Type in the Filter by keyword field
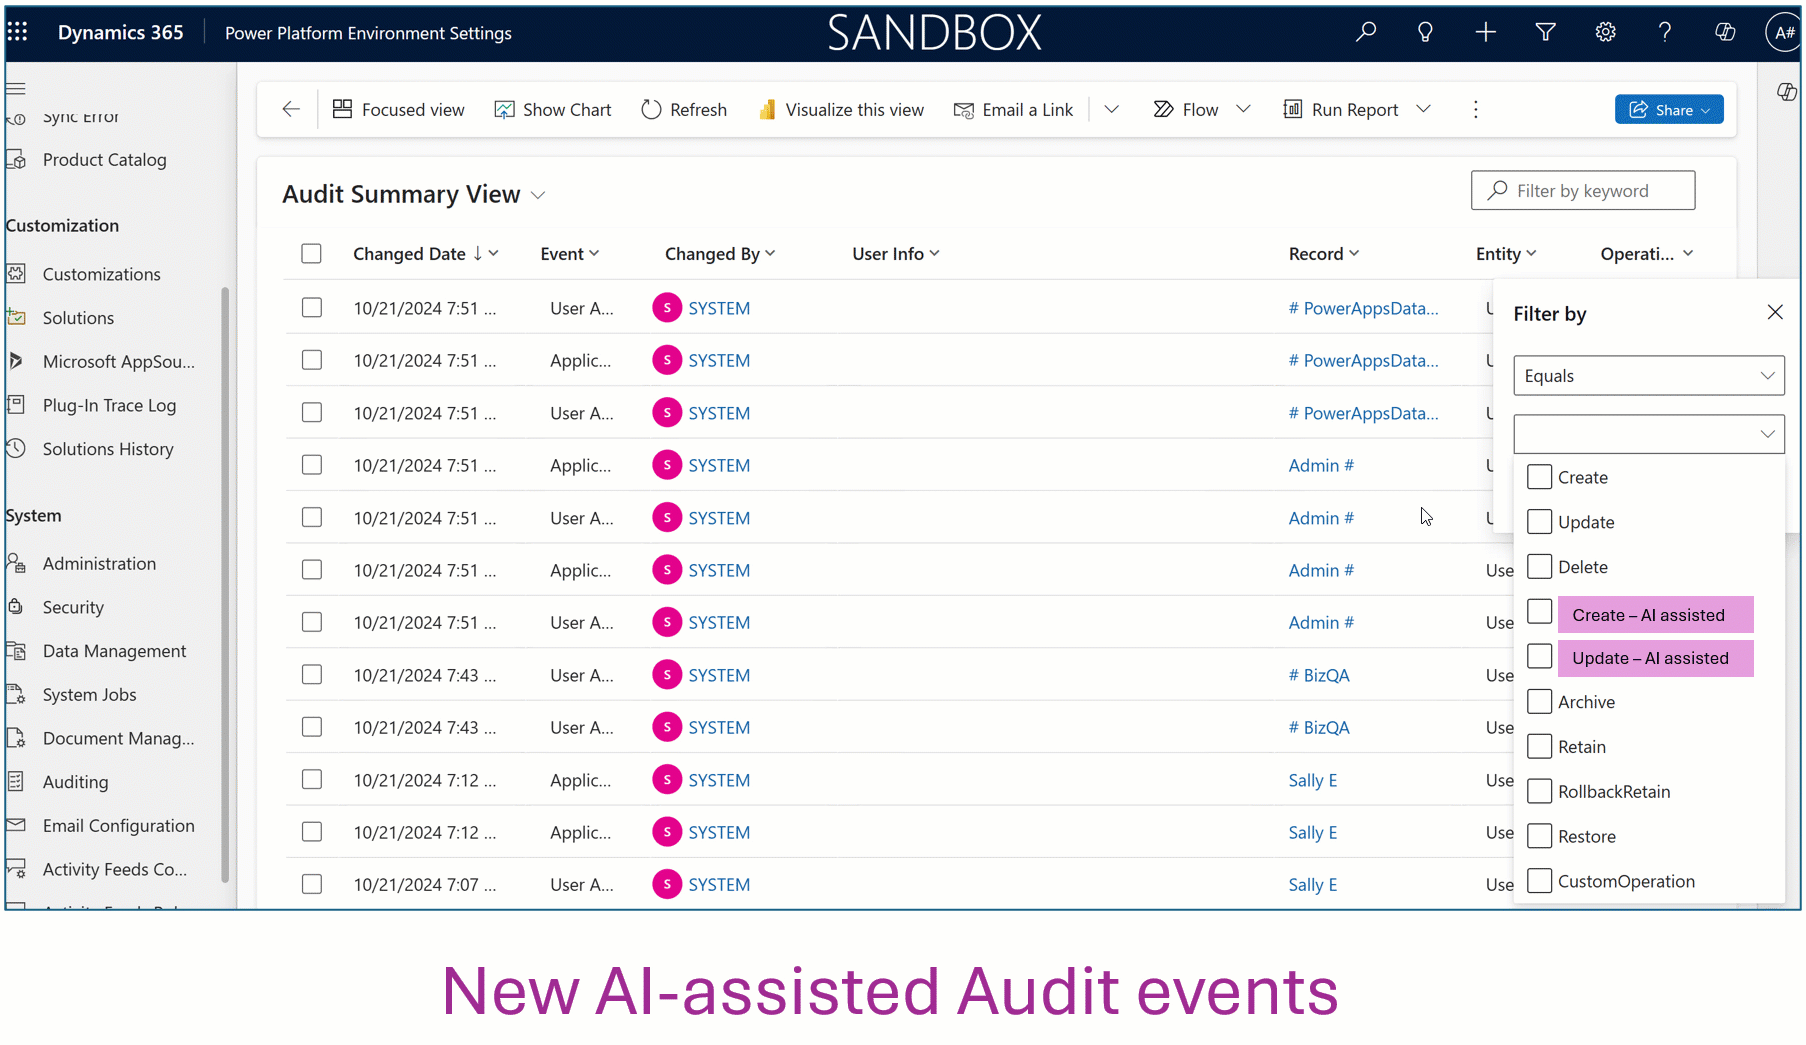1806x1045 pixels. tap(1582, 190)
